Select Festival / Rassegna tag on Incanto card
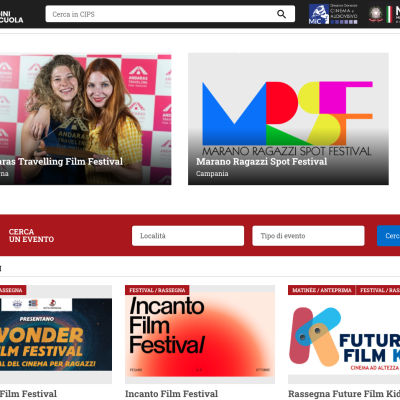 pos(157,290)
